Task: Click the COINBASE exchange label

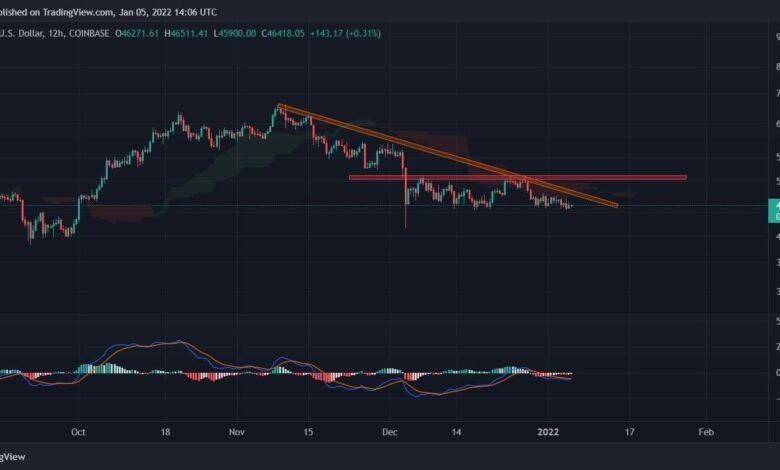Action: [x=89, y=34]
